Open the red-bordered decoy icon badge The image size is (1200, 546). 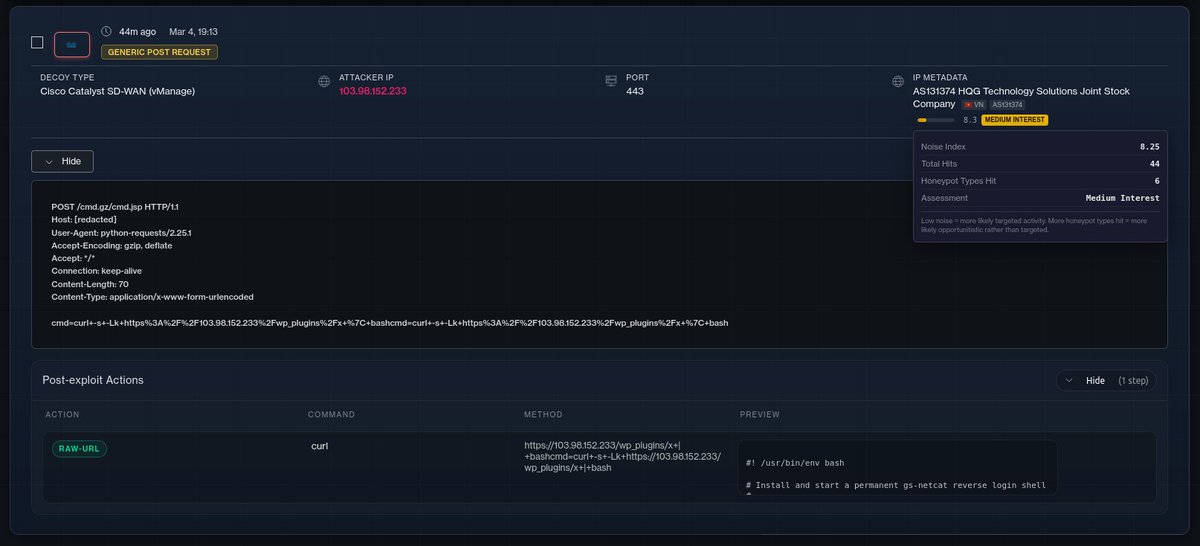[72, 45]
